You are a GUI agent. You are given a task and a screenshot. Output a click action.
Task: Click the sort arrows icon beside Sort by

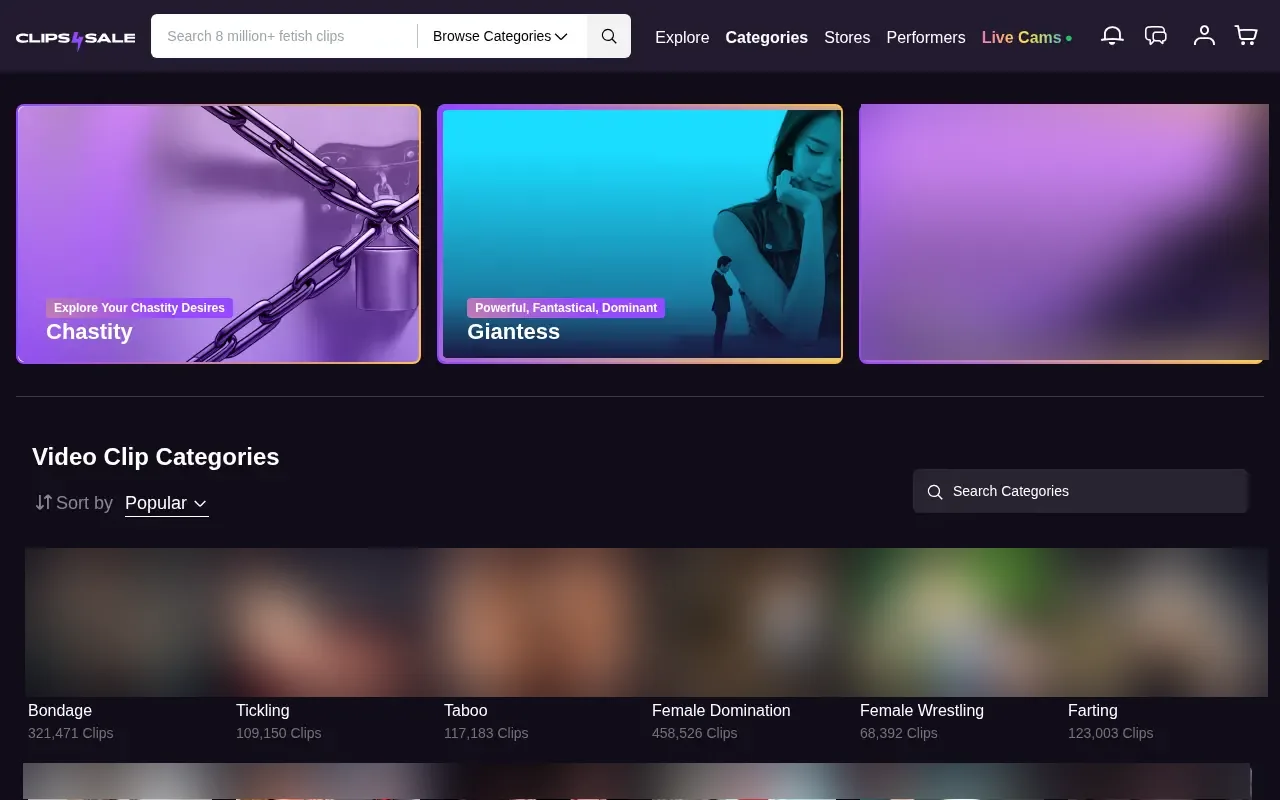click(43, 502)
